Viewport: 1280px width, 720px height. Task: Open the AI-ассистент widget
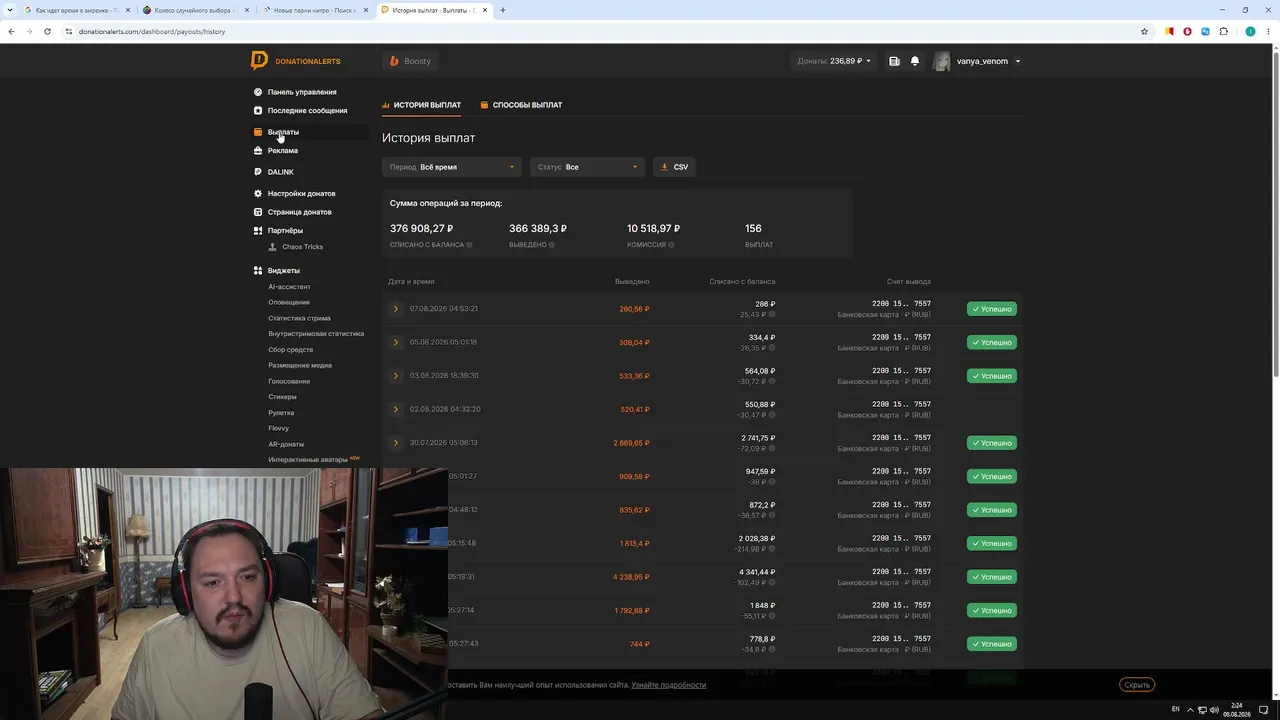click(x=289, y=287)
